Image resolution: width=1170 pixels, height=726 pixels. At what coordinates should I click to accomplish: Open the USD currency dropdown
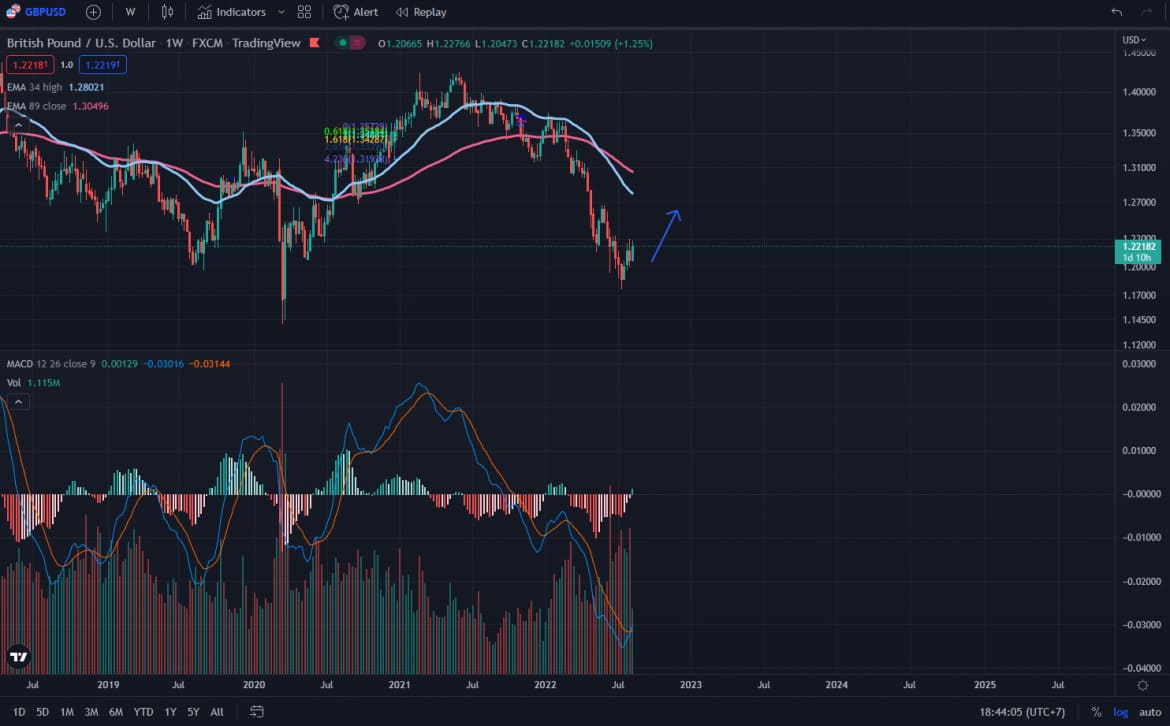pyautogui.click(x=1132, y=39)
